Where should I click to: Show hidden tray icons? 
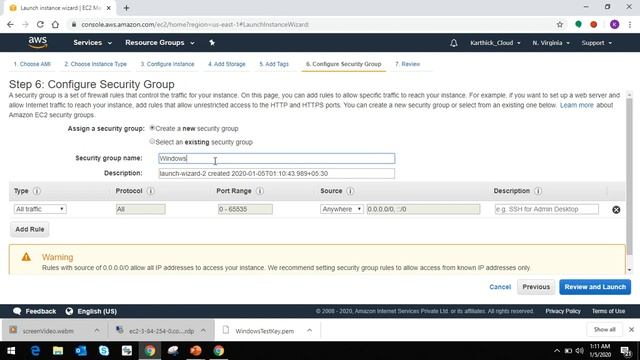point(556,351)
